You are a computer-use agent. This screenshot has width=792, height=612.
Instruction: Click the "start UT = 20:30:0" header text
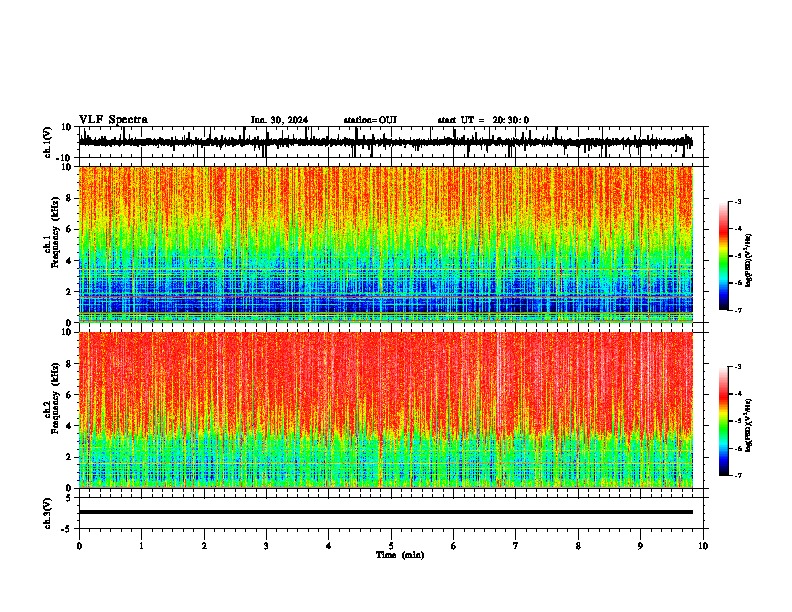[483, 120]
